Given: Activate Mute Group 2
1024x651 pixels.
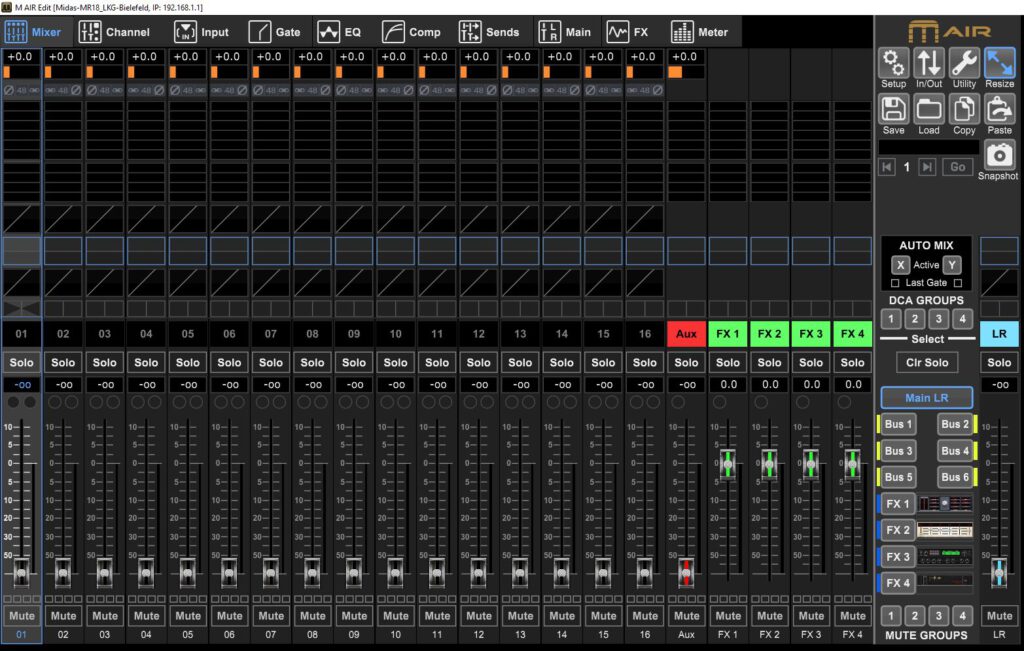Looking at the screenshot, I should click(914, 615).
